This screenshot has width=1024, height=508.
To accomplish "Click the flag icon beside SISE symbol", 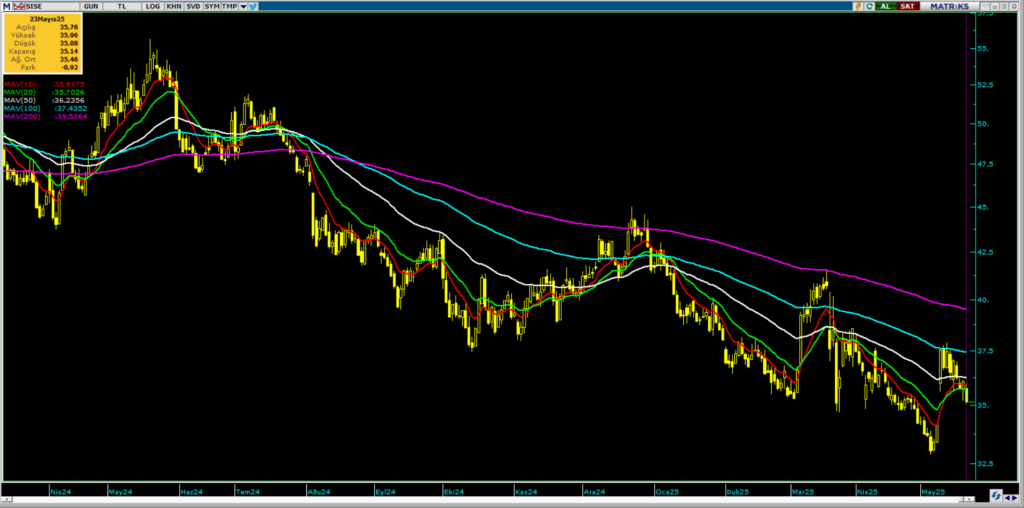I will point(18,6).
